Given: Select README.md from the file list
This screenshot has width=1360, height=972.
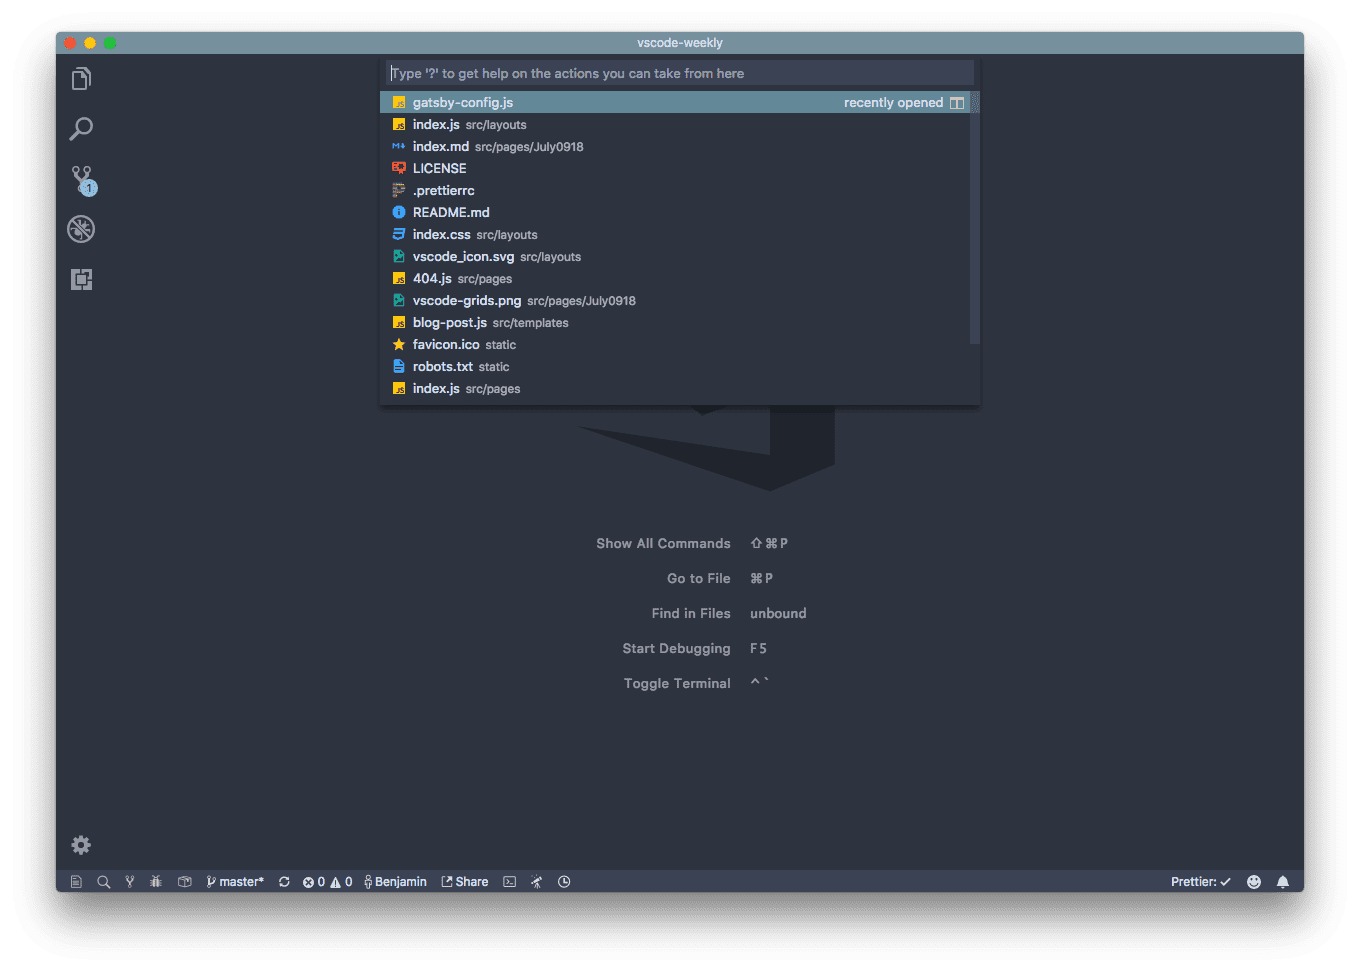Looking at the screenshot, I should click(x=451, y=213).
